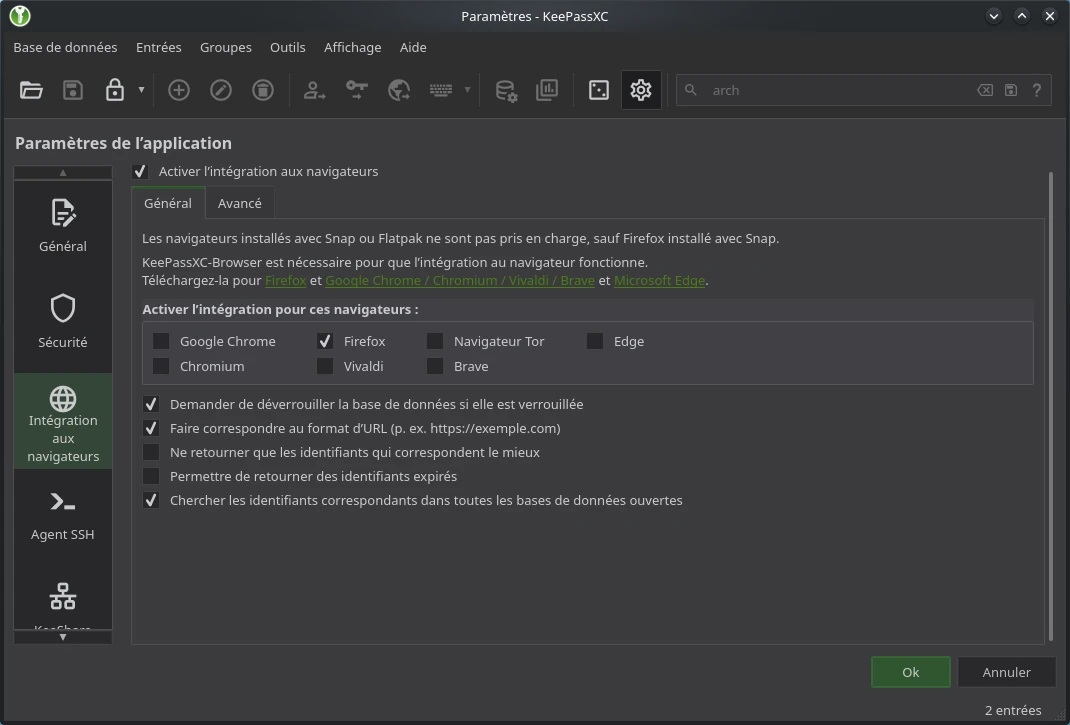This screenshot has height=725, width=1070.
Task: Open the Entrées menu
Action: (x=158, y=47)
